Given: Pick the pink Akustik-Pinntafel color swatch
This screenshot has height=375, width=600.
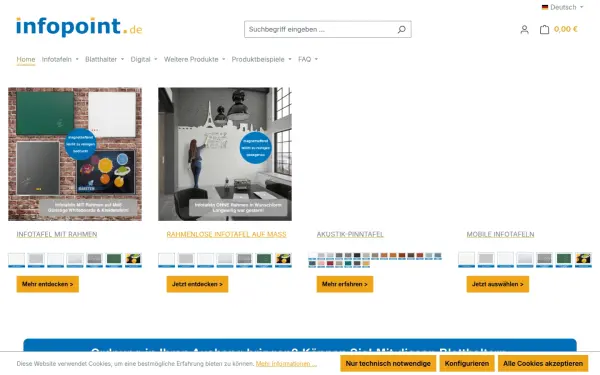Looking at the screenshot, I should [x=321, y=264].
